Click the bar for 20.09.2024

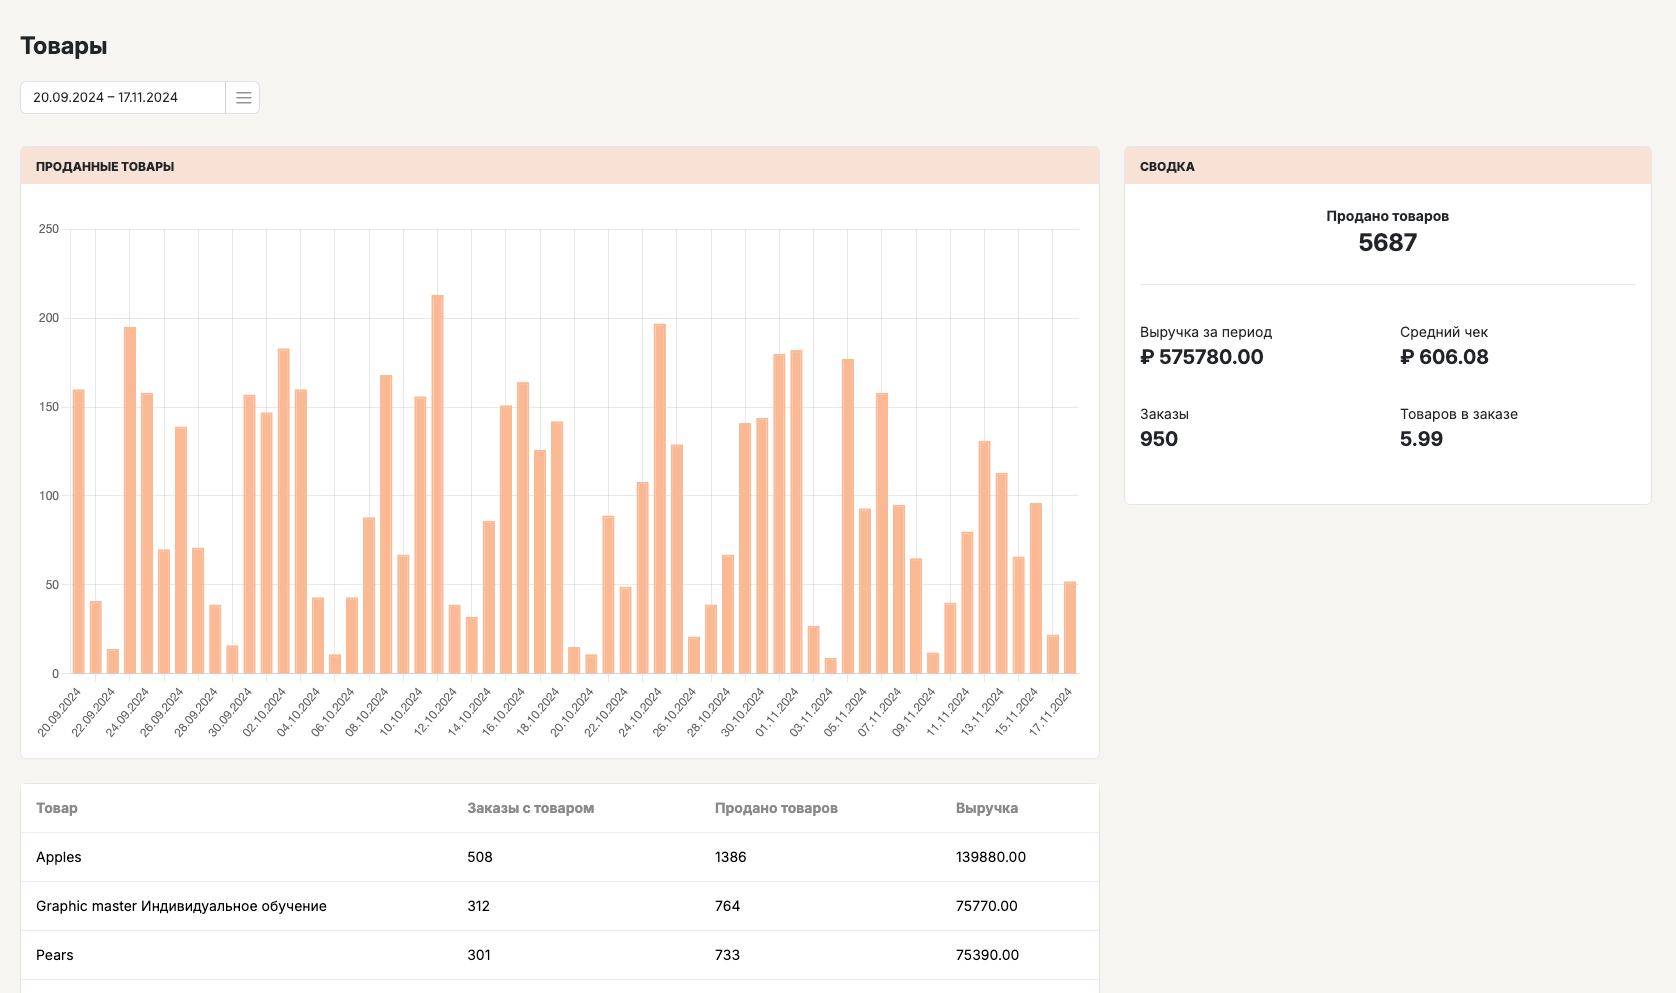pos(79,531)
